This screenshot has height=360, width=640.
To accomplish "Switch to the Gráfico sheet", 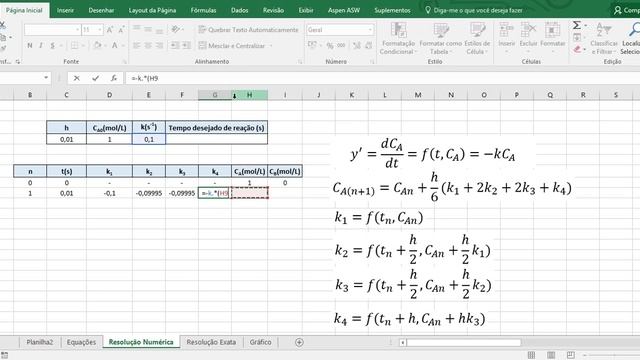I will click(260, 342).
